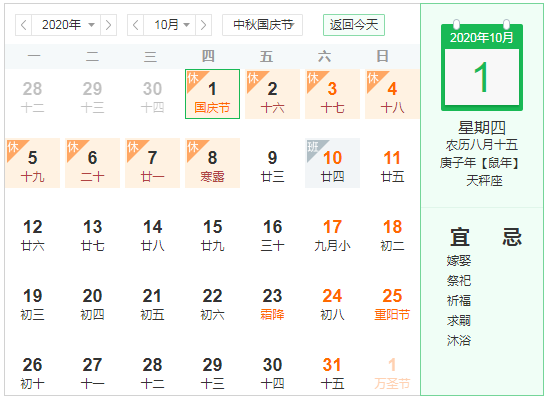Select October 7 廿一
548x399 pixels.
coord(152,163)
